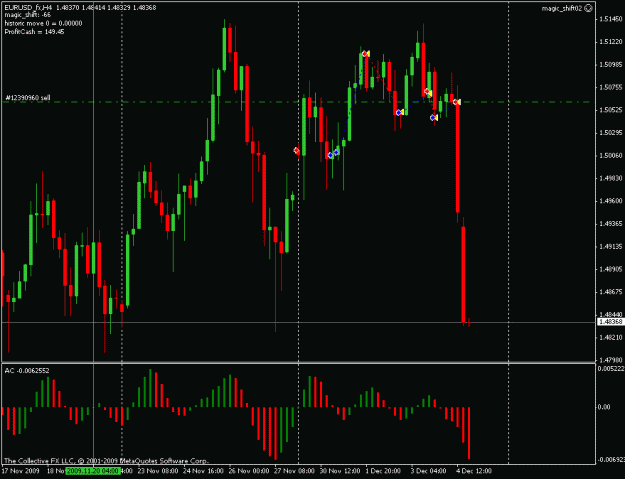The height and width of the screenshot is (479, 625).
Task: Click the 1.50295 price scale value
Action: coord(611,133)
